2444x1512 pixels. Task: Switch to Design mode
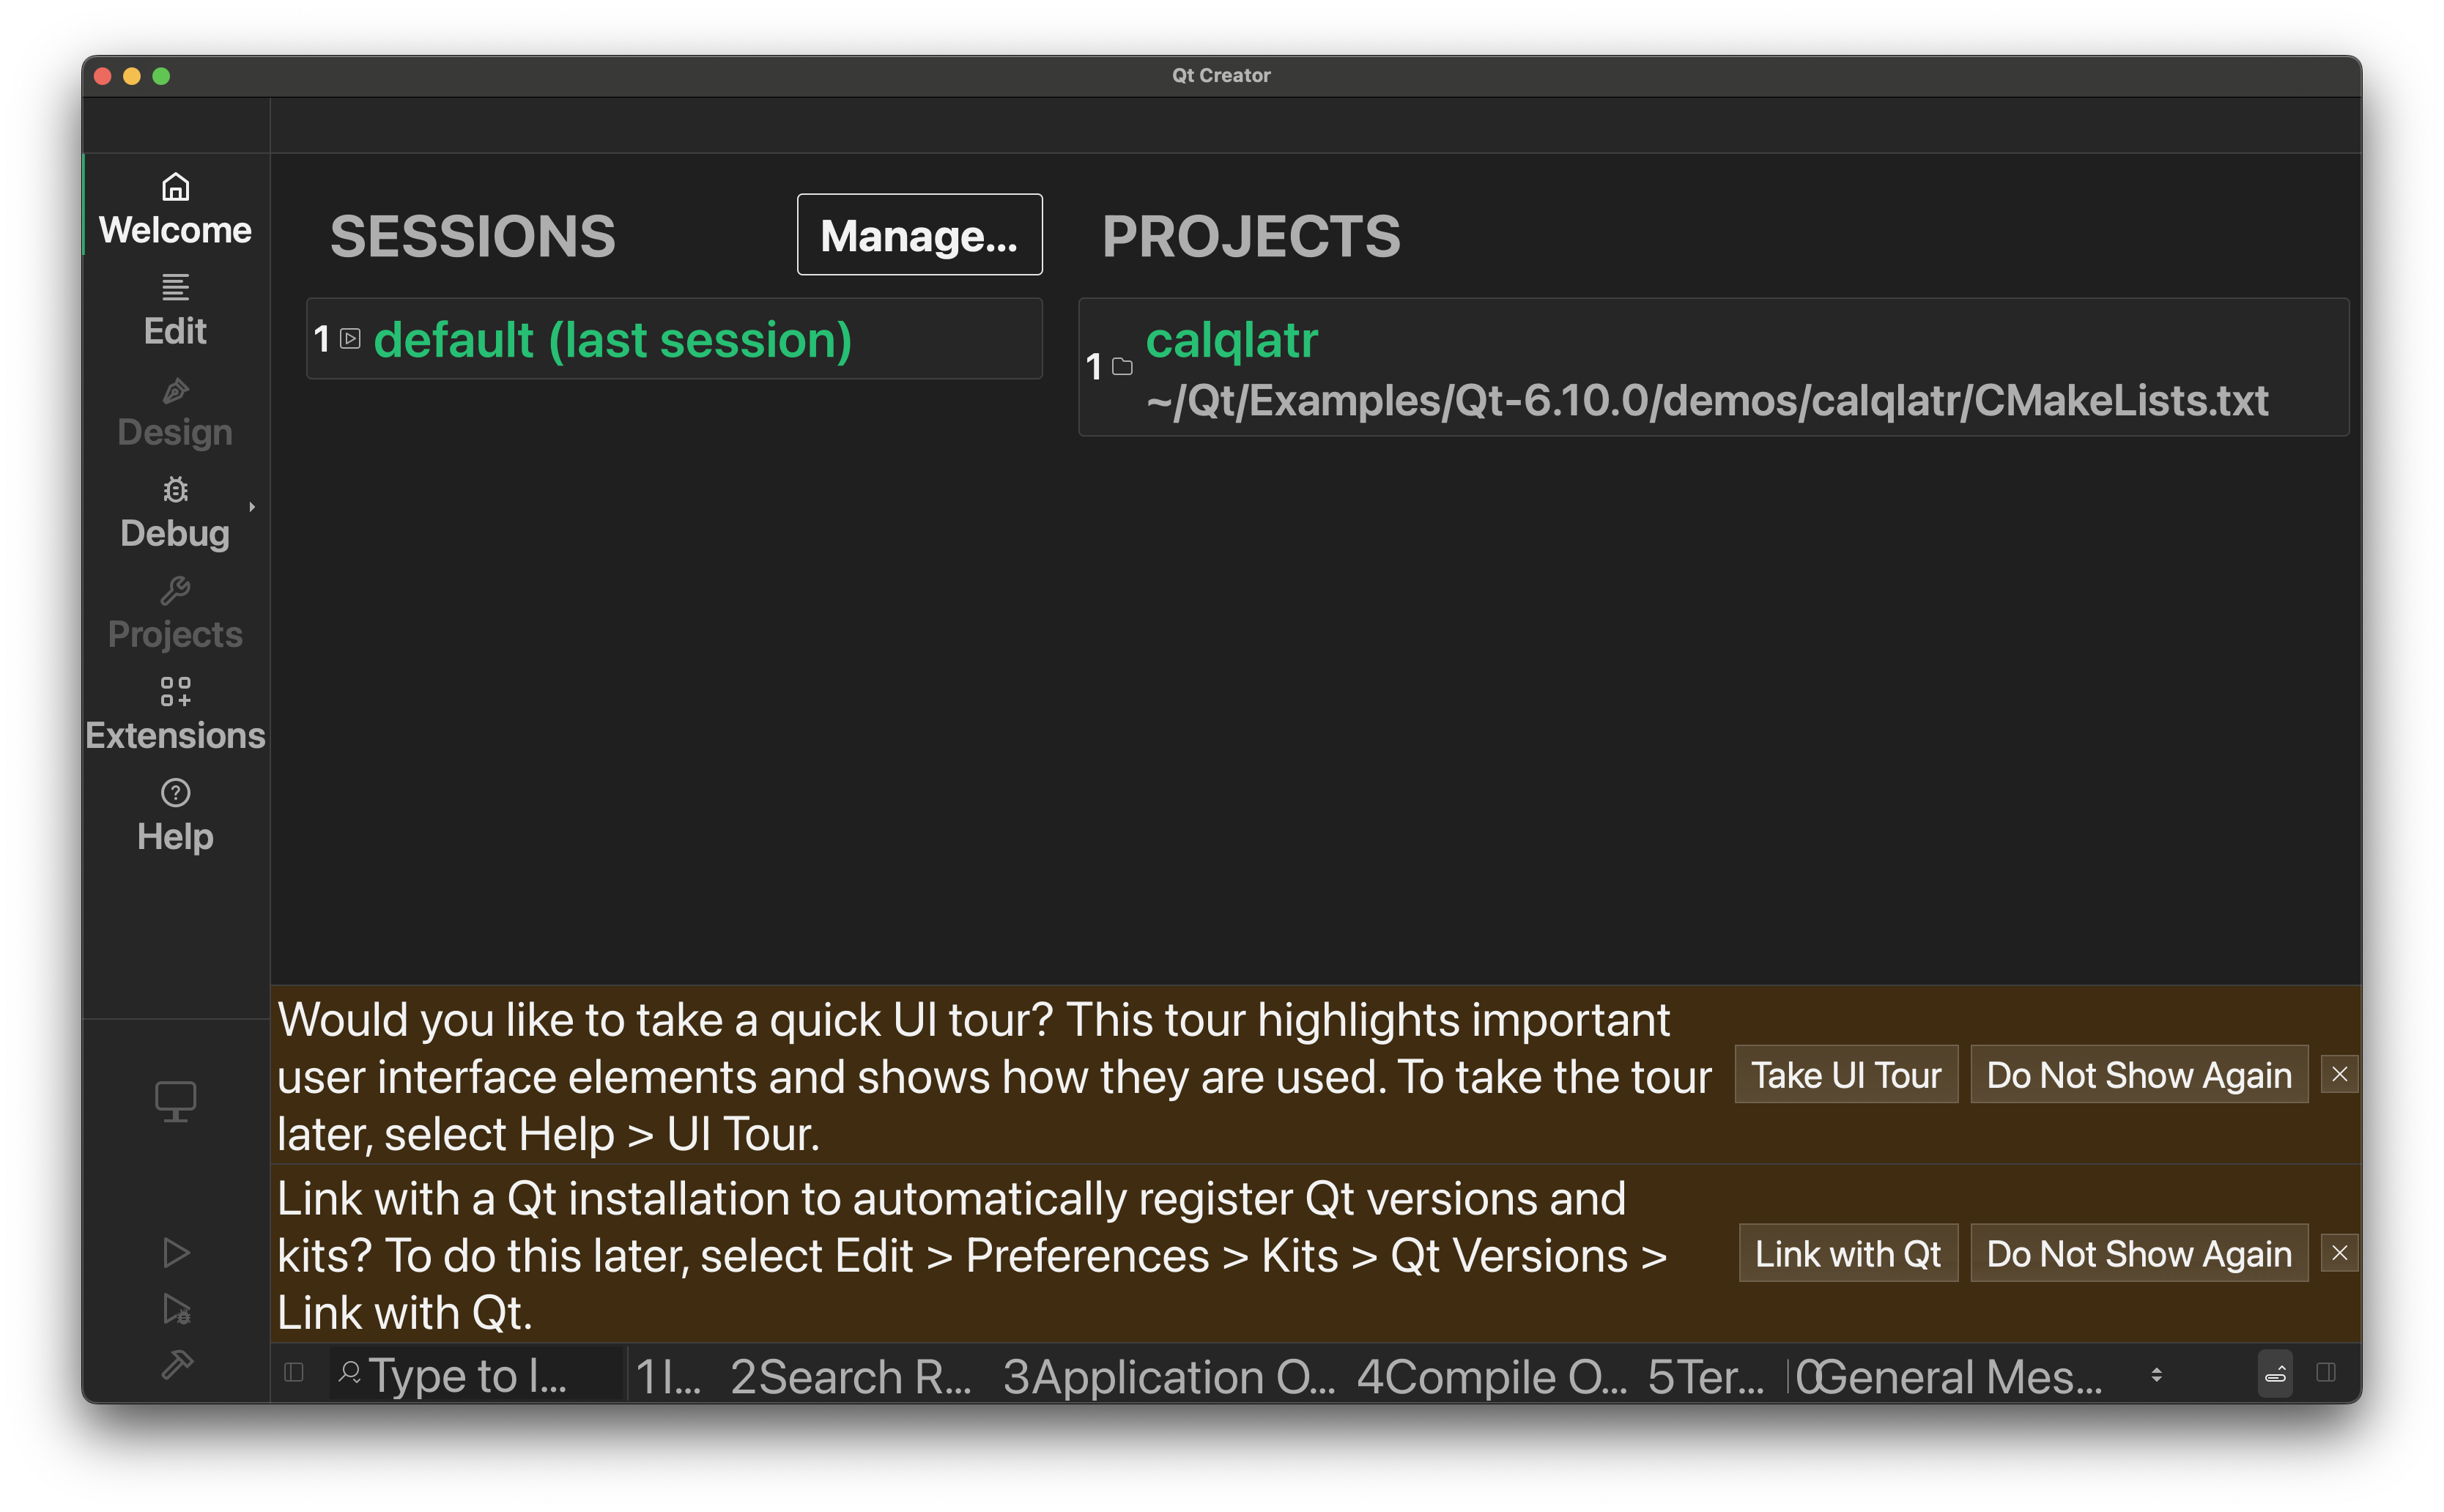[x=175, y=410]
